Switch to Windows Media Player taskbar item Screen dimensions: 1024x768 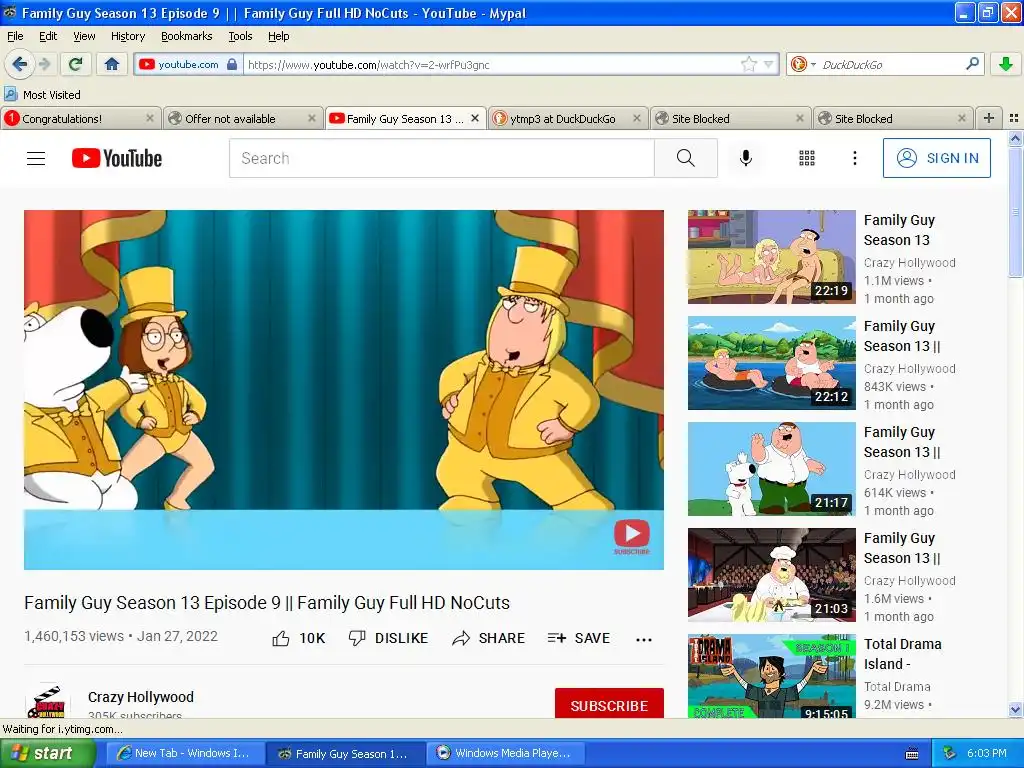506,753
